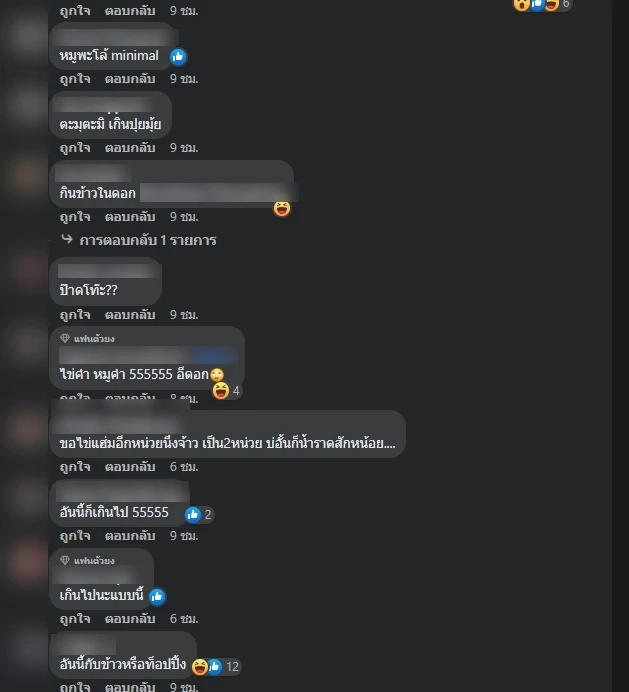Screen dimensions: 629x692
Task: Click the reply arrow icon beside 'การตอบกลับ 1 รายการ'
Action: click(x=67, y=239)
